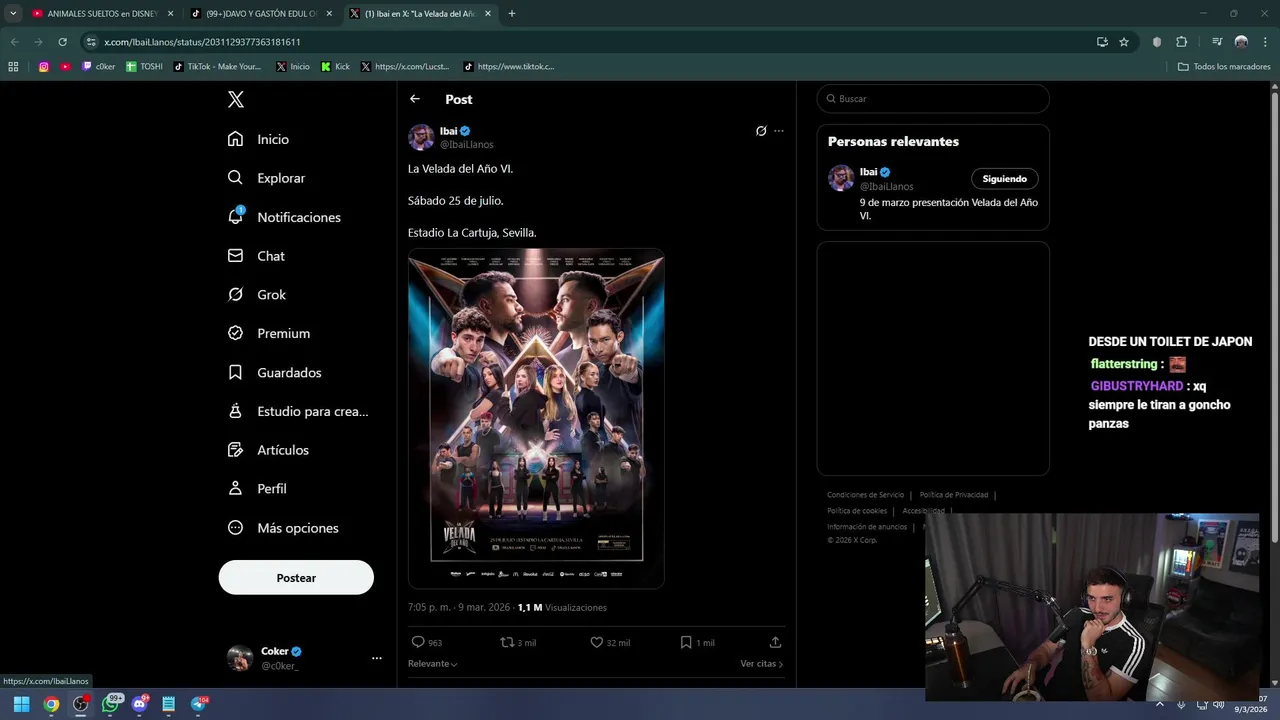Open Chat in X sidebar

click(257, 256)
